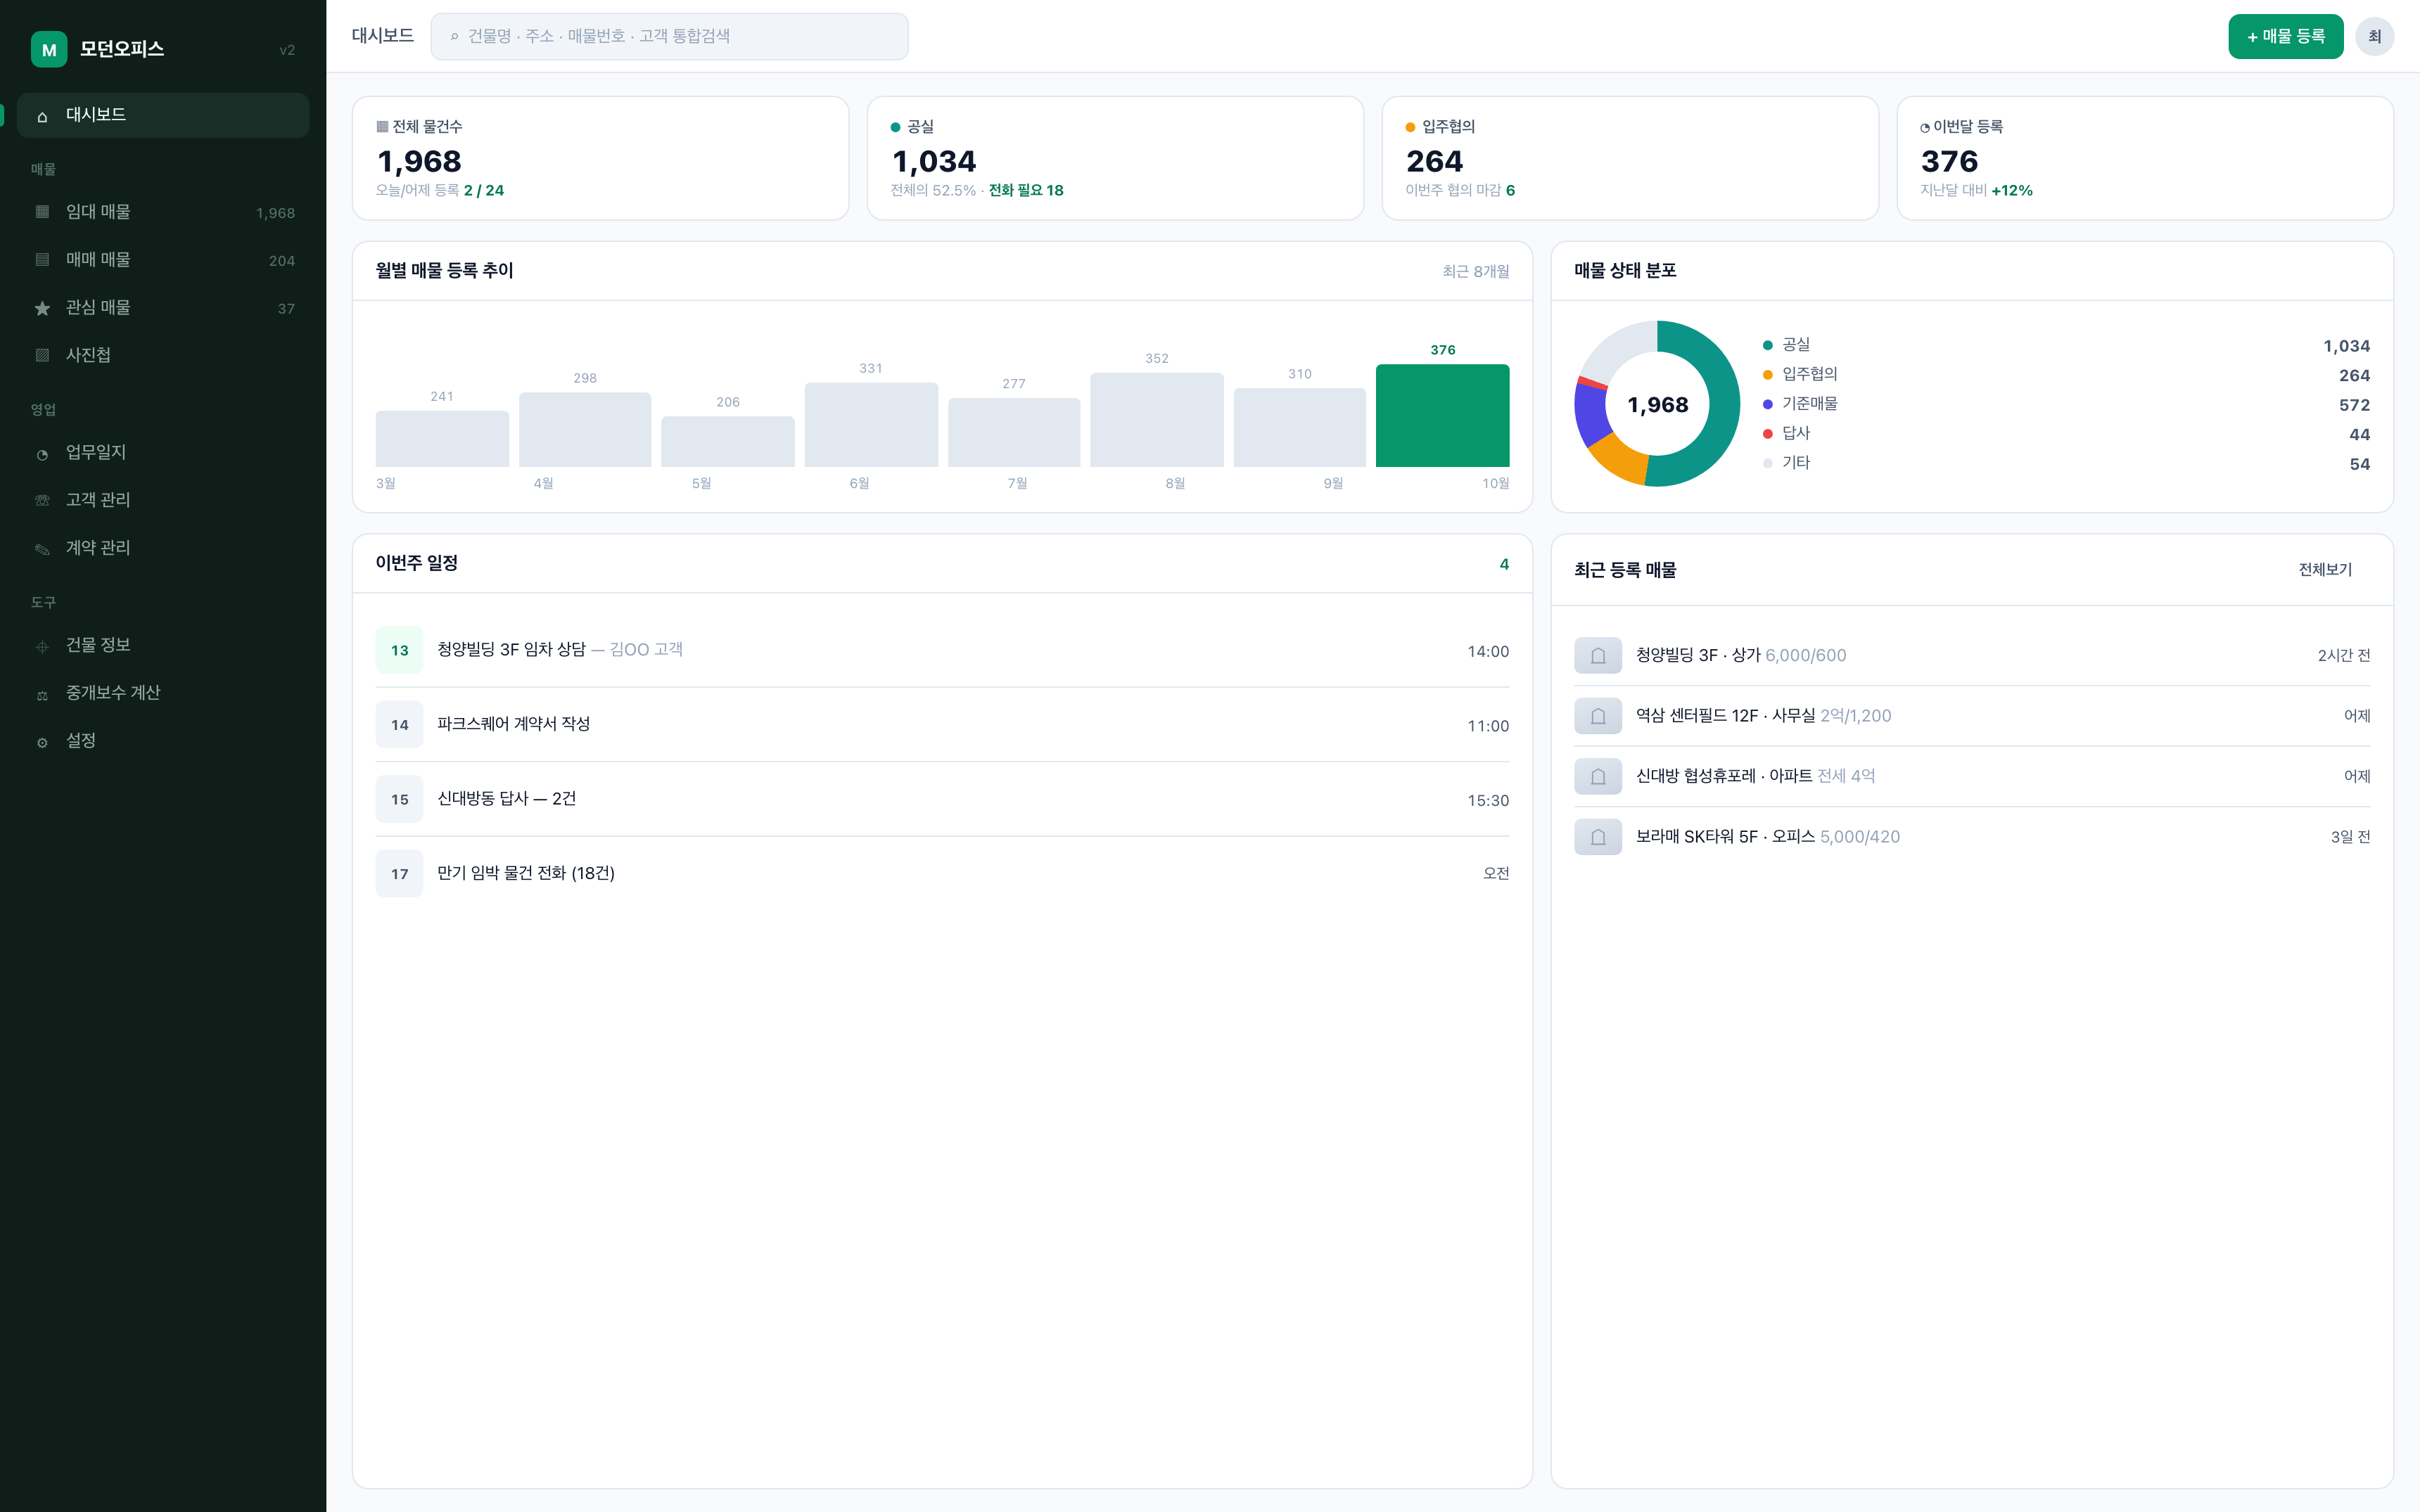Click the 공실 summary card showing 1,034
This screenshot has width=2420, height=1512.
click(x=1115, y=158)
